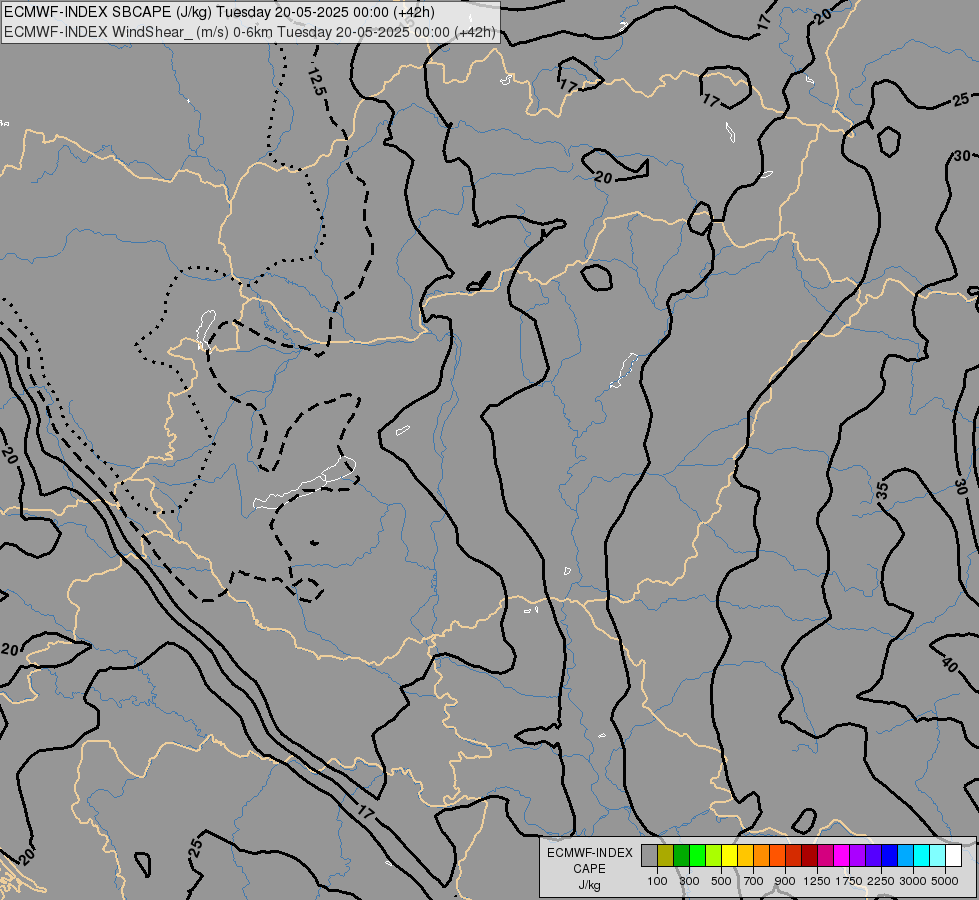Click the bright green legend swatch
The width and height of the screenshot is (979, 900).
click(x=697, y=856)
